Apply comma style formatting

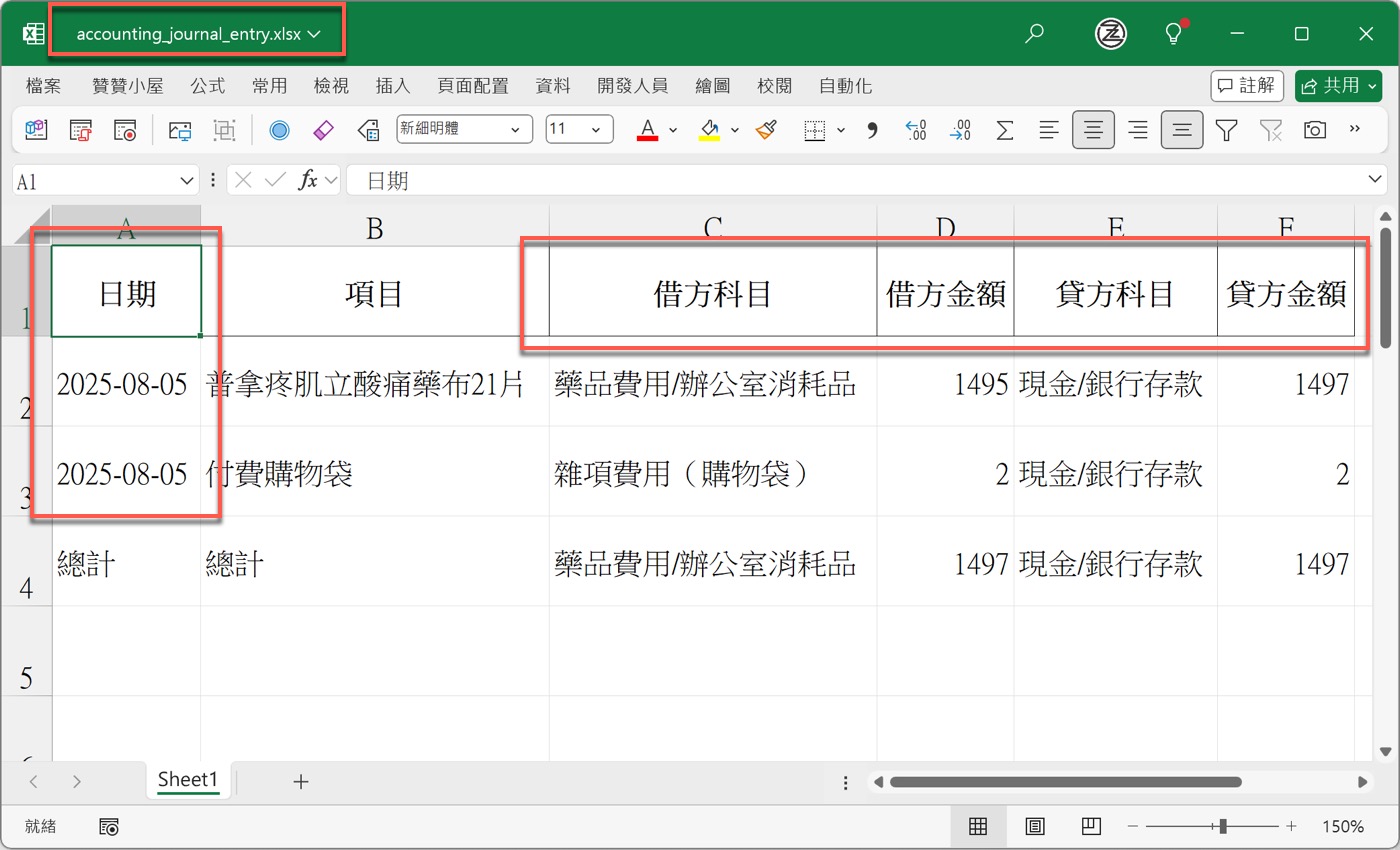click(872, 129)
